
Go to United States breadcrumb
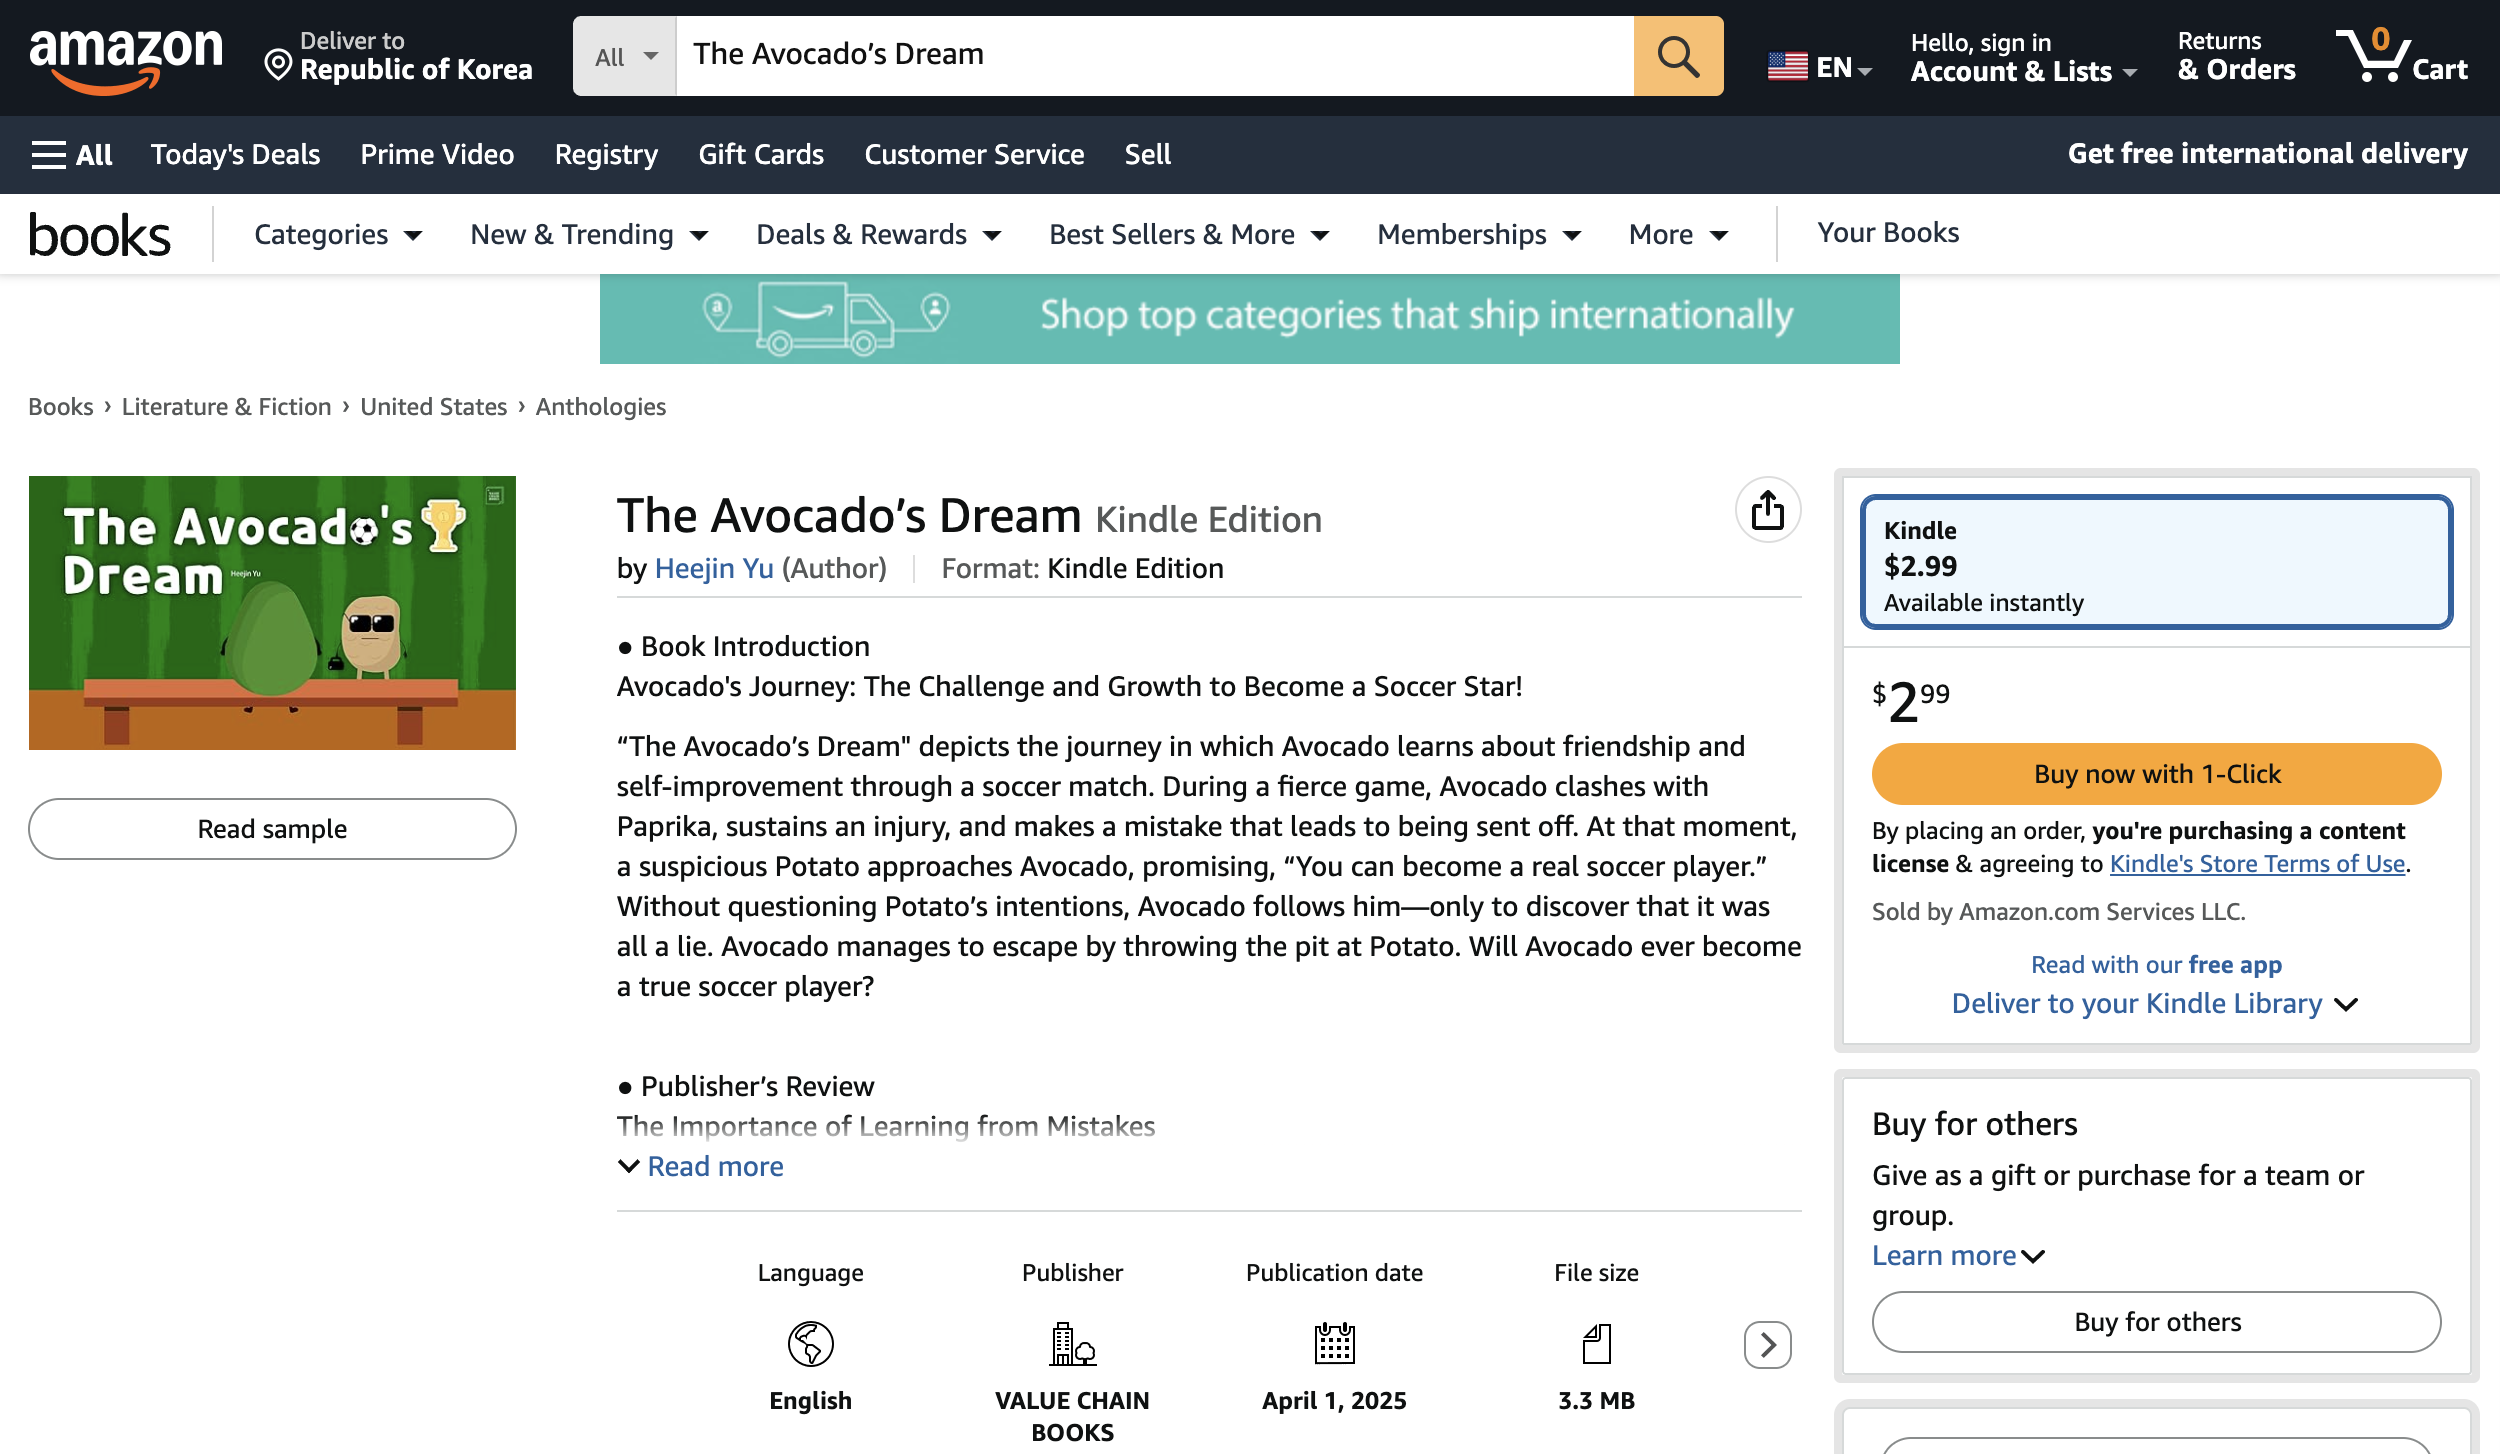433,407
